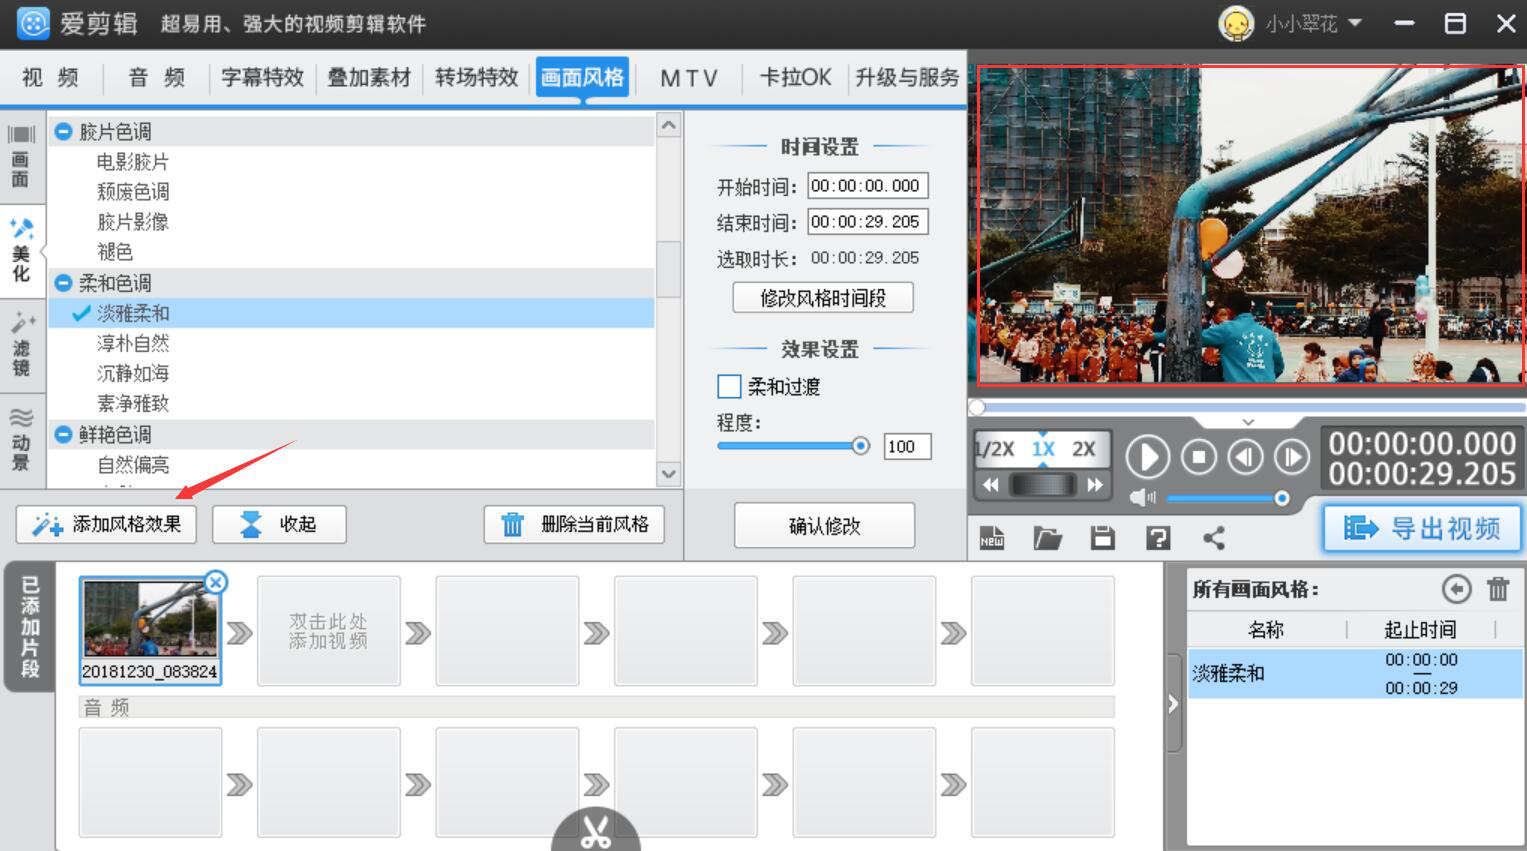Play the video preview

[x=1147, y=457]
